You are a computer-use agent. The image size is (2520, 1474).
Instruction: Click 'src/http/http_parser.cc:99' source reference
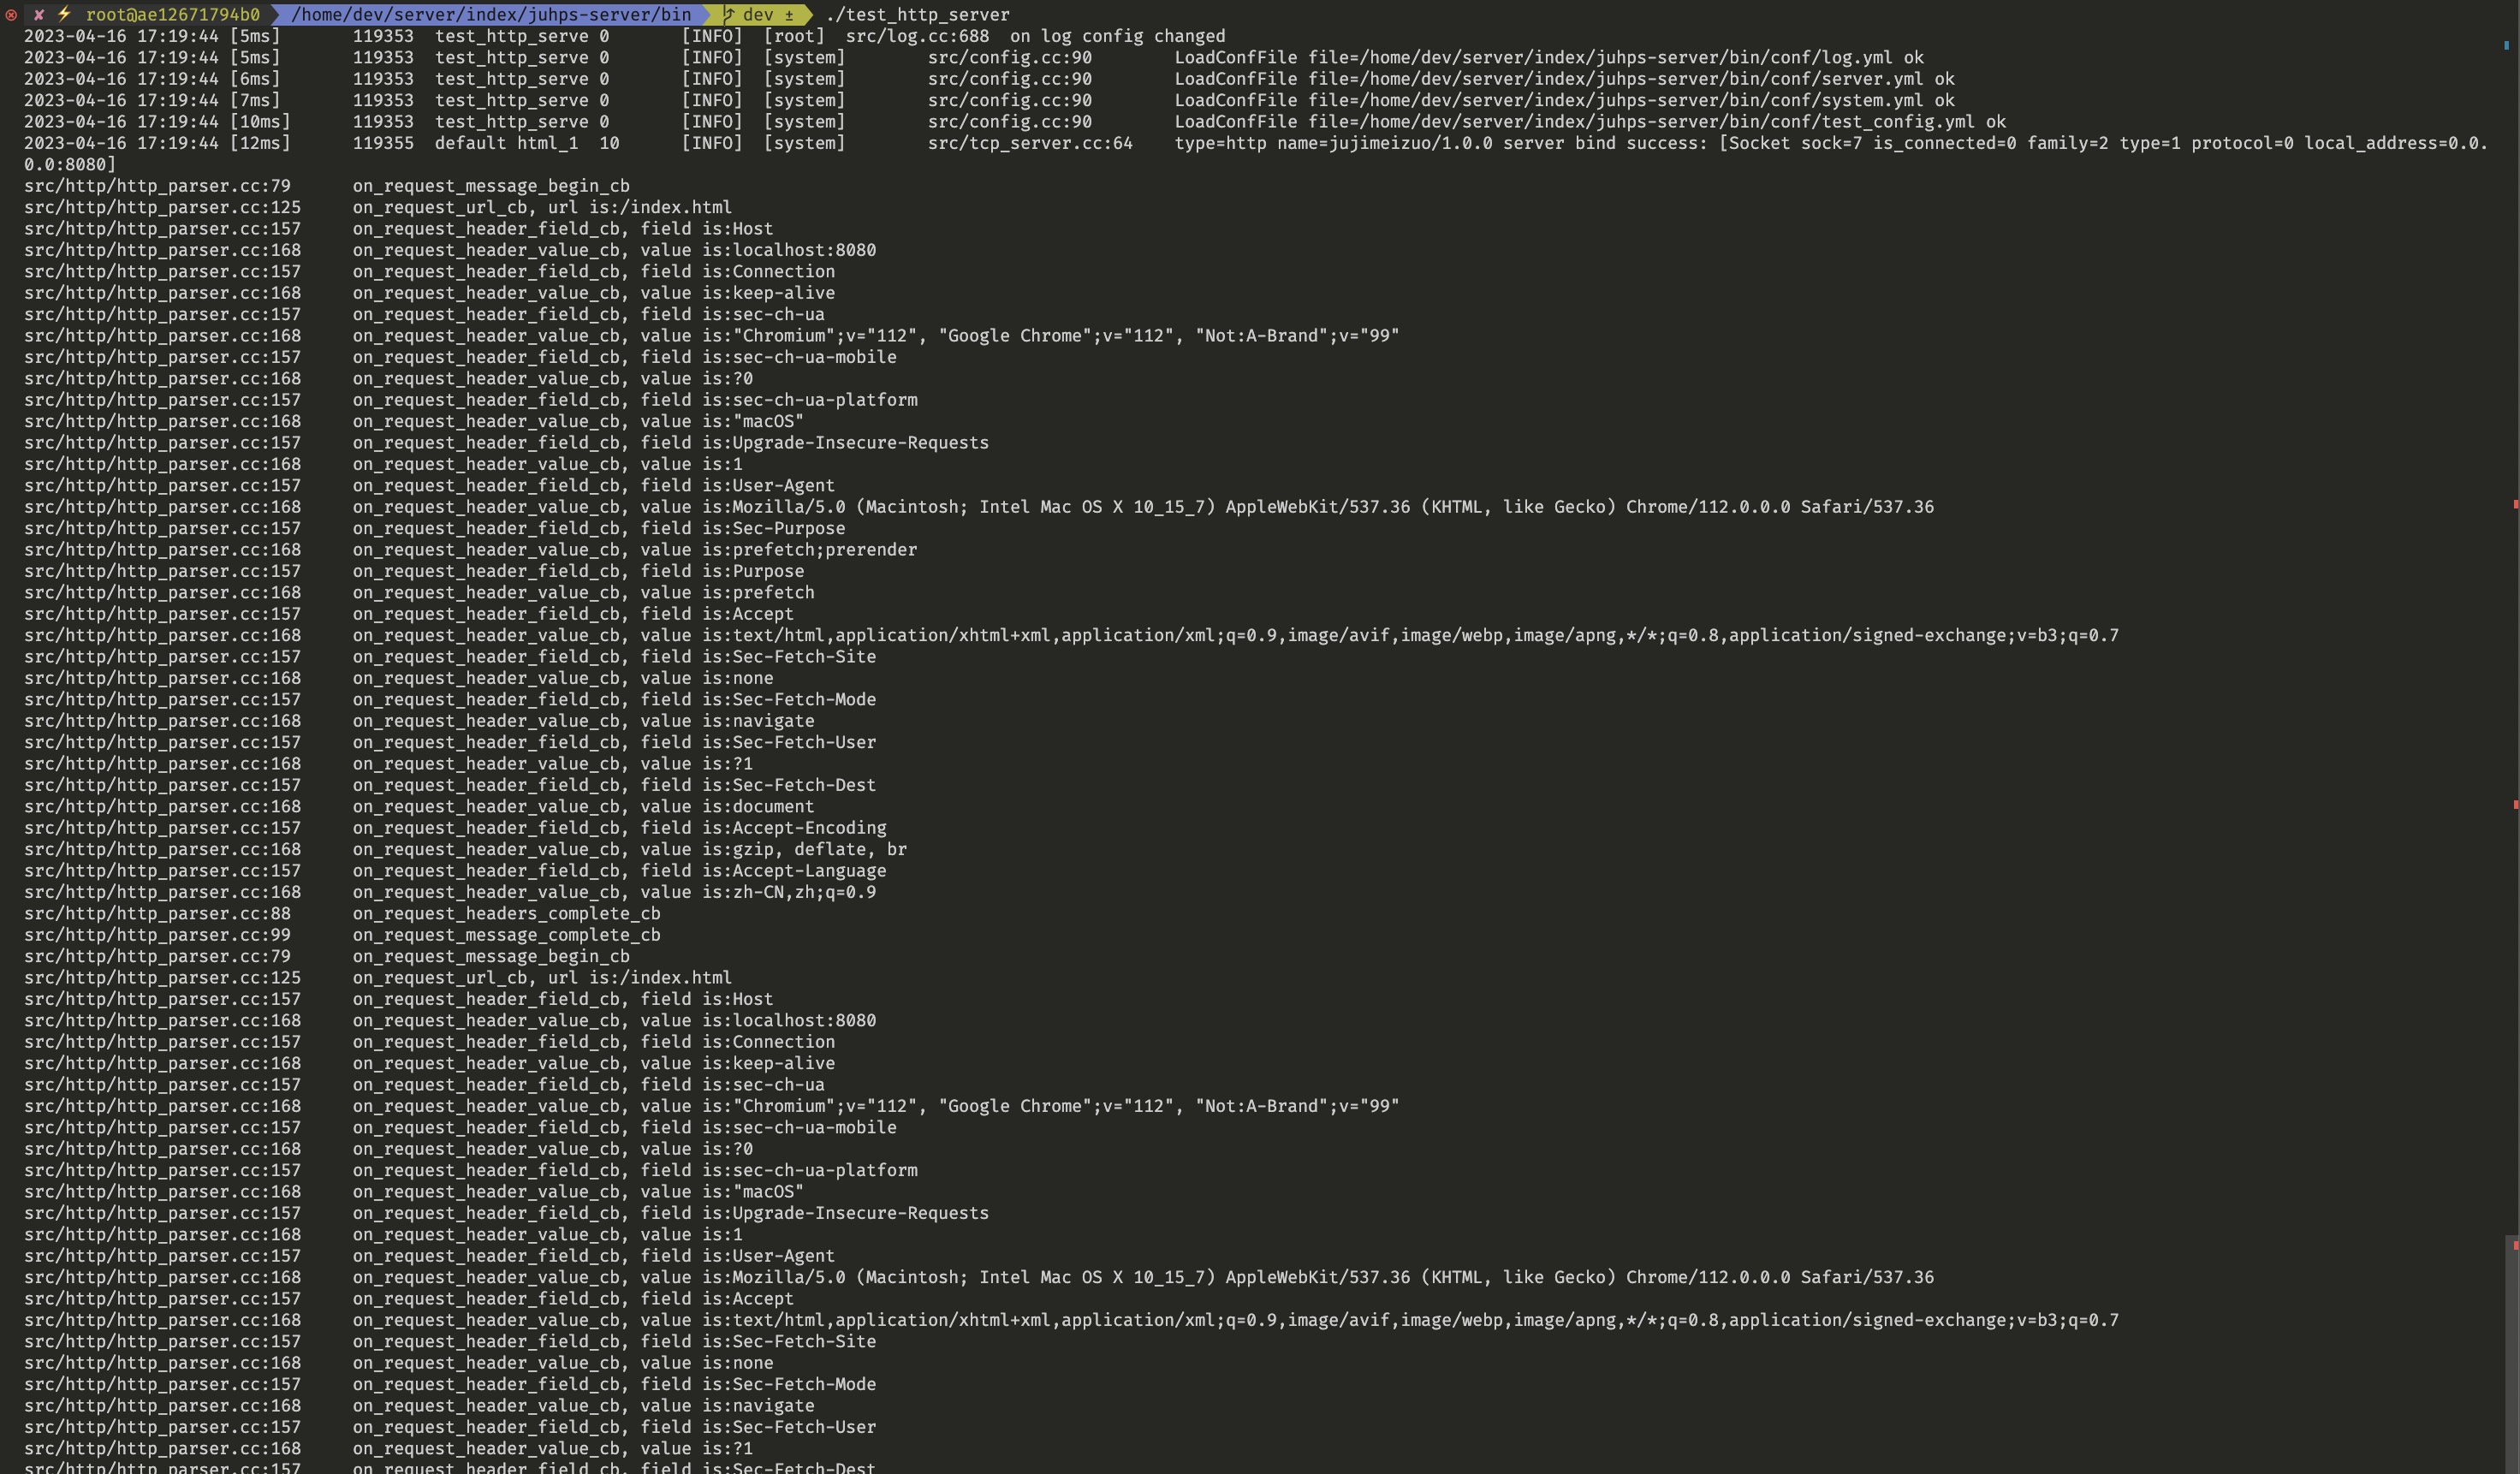coord(157,935)
